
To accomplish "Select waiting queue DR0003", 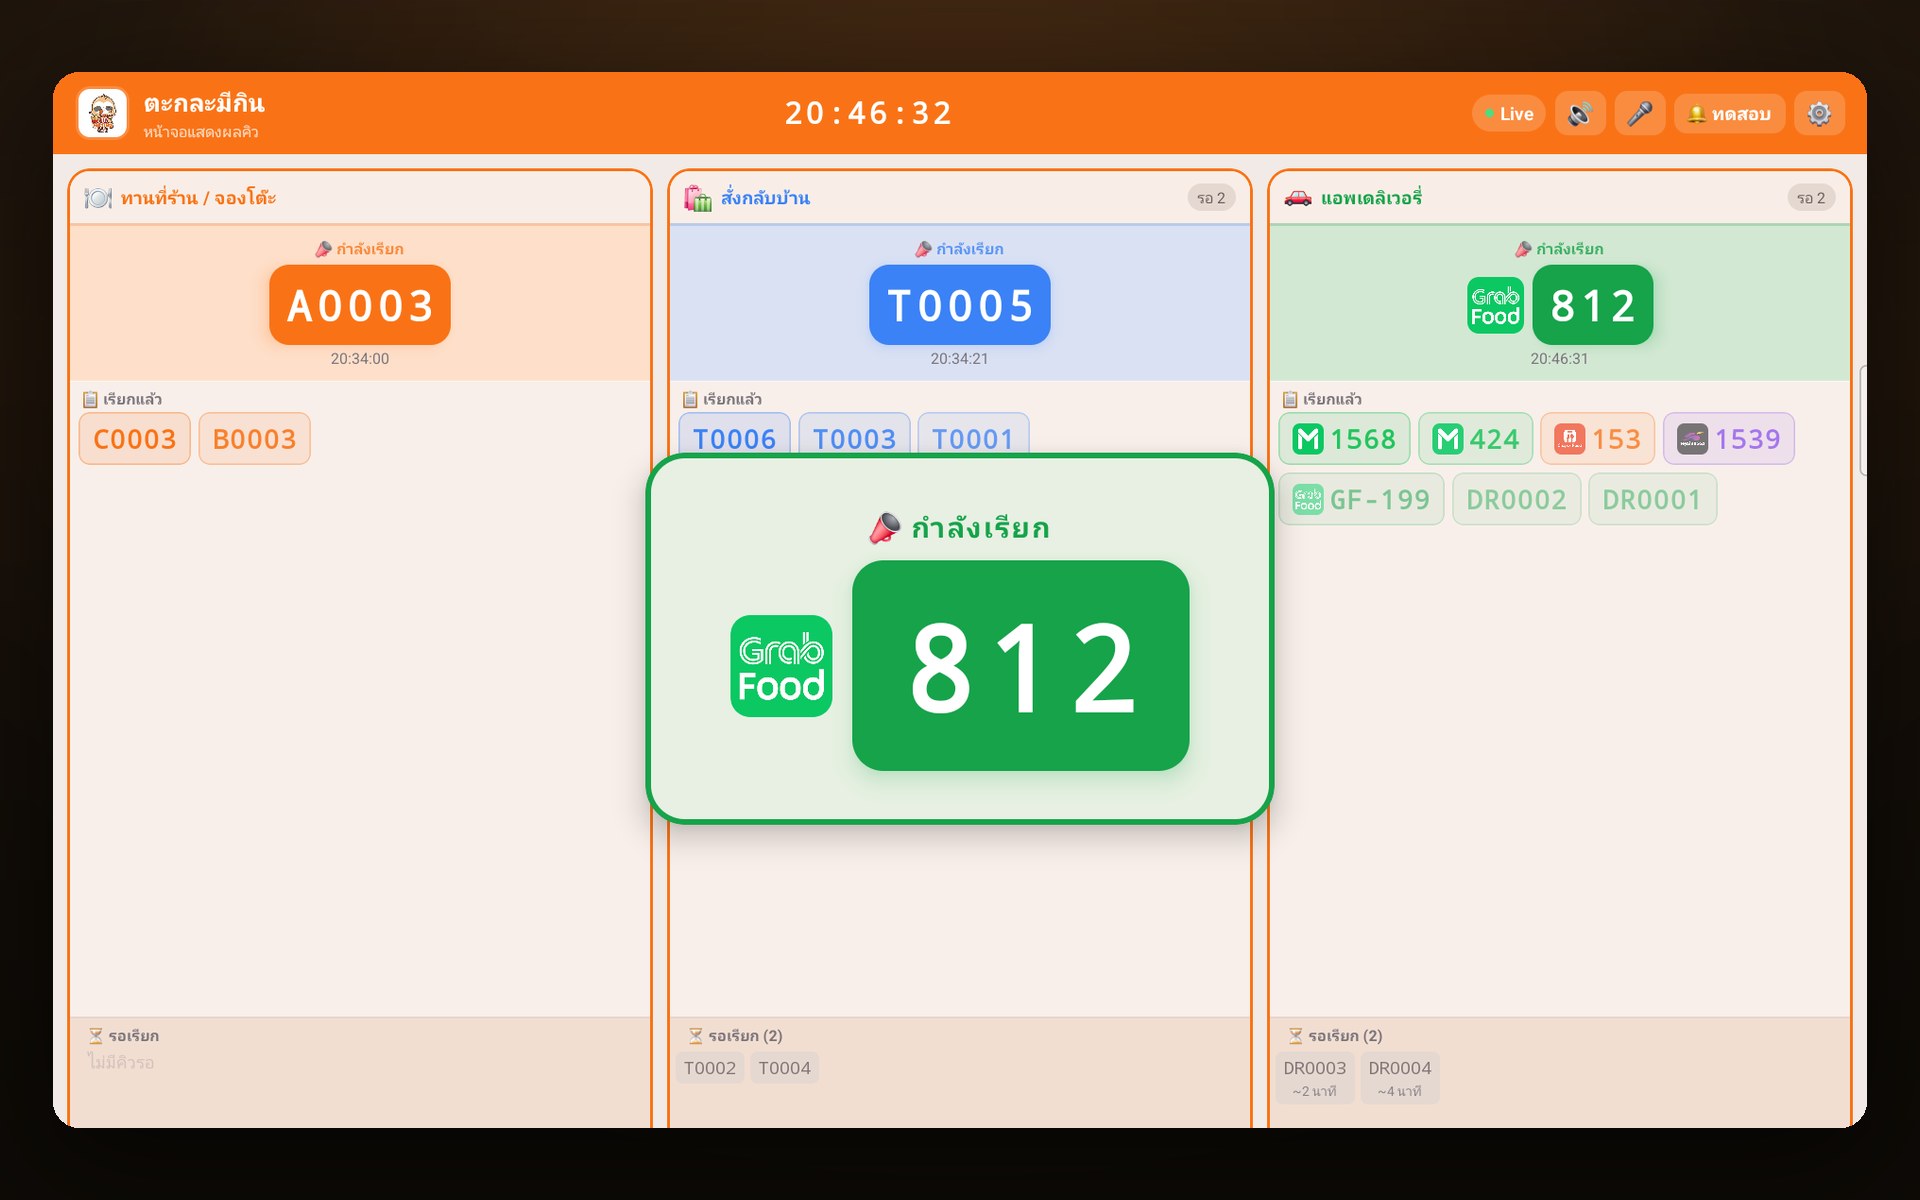I will 1315,1078.
